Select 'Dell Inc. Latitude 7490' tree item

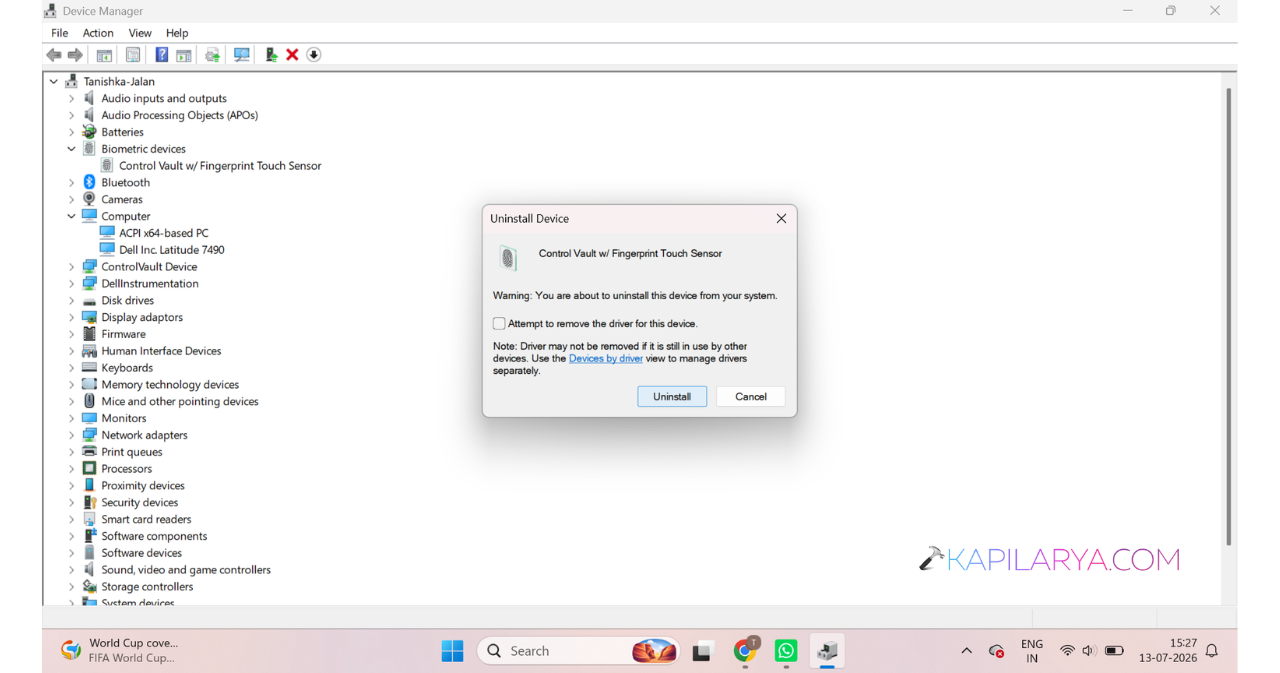[162, 250]
